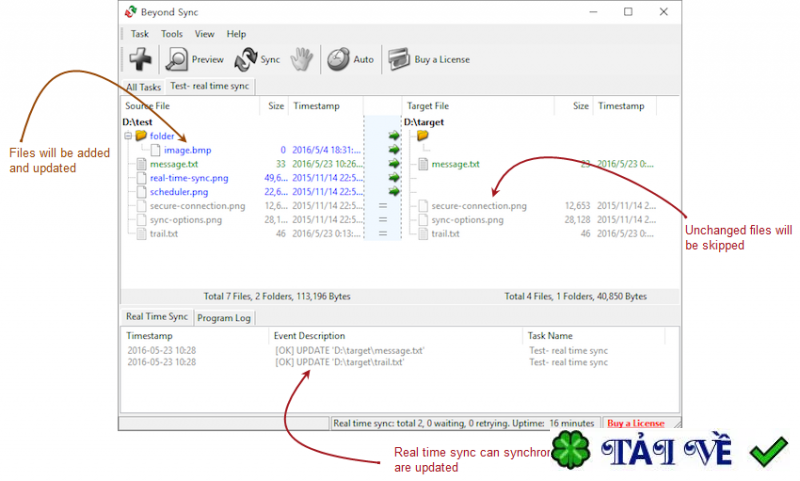Click the Auto clock icon

[x=338, y=59]
